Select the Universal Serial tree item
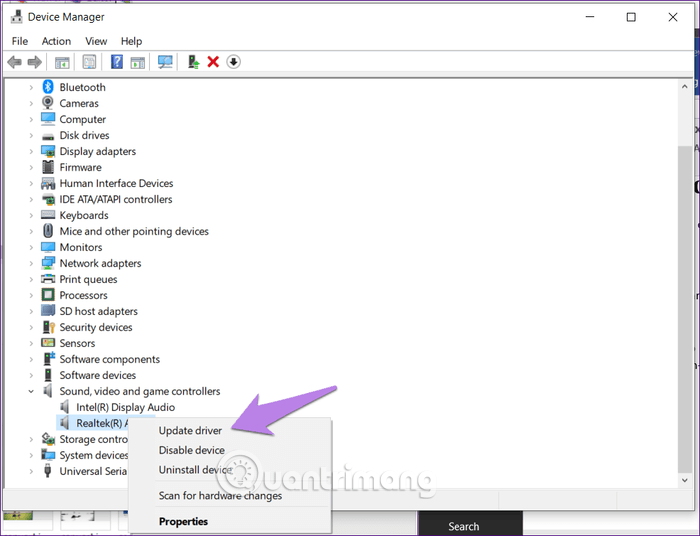The height and width of the screenshot is (536, 700). click(x=93, y=471)
